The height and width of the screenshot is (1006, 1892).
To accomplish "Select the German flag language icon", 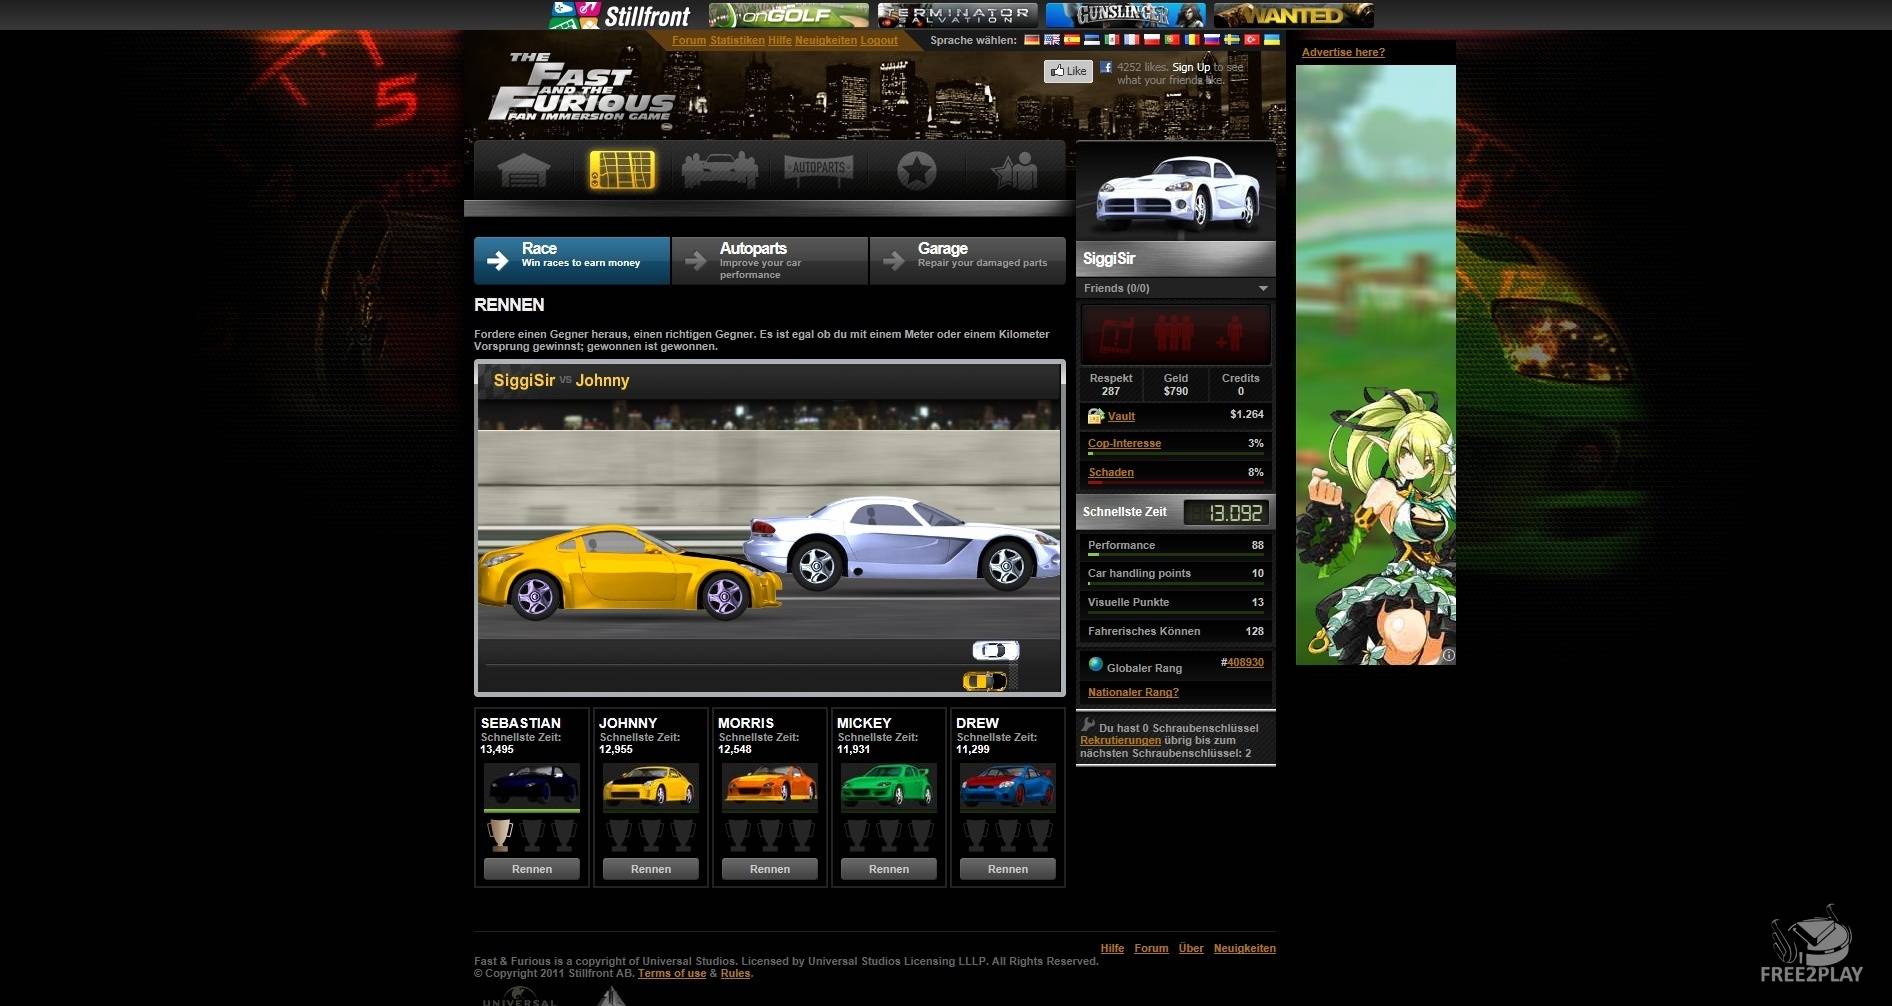I will pyautogui.click(x=1032, y=40).
